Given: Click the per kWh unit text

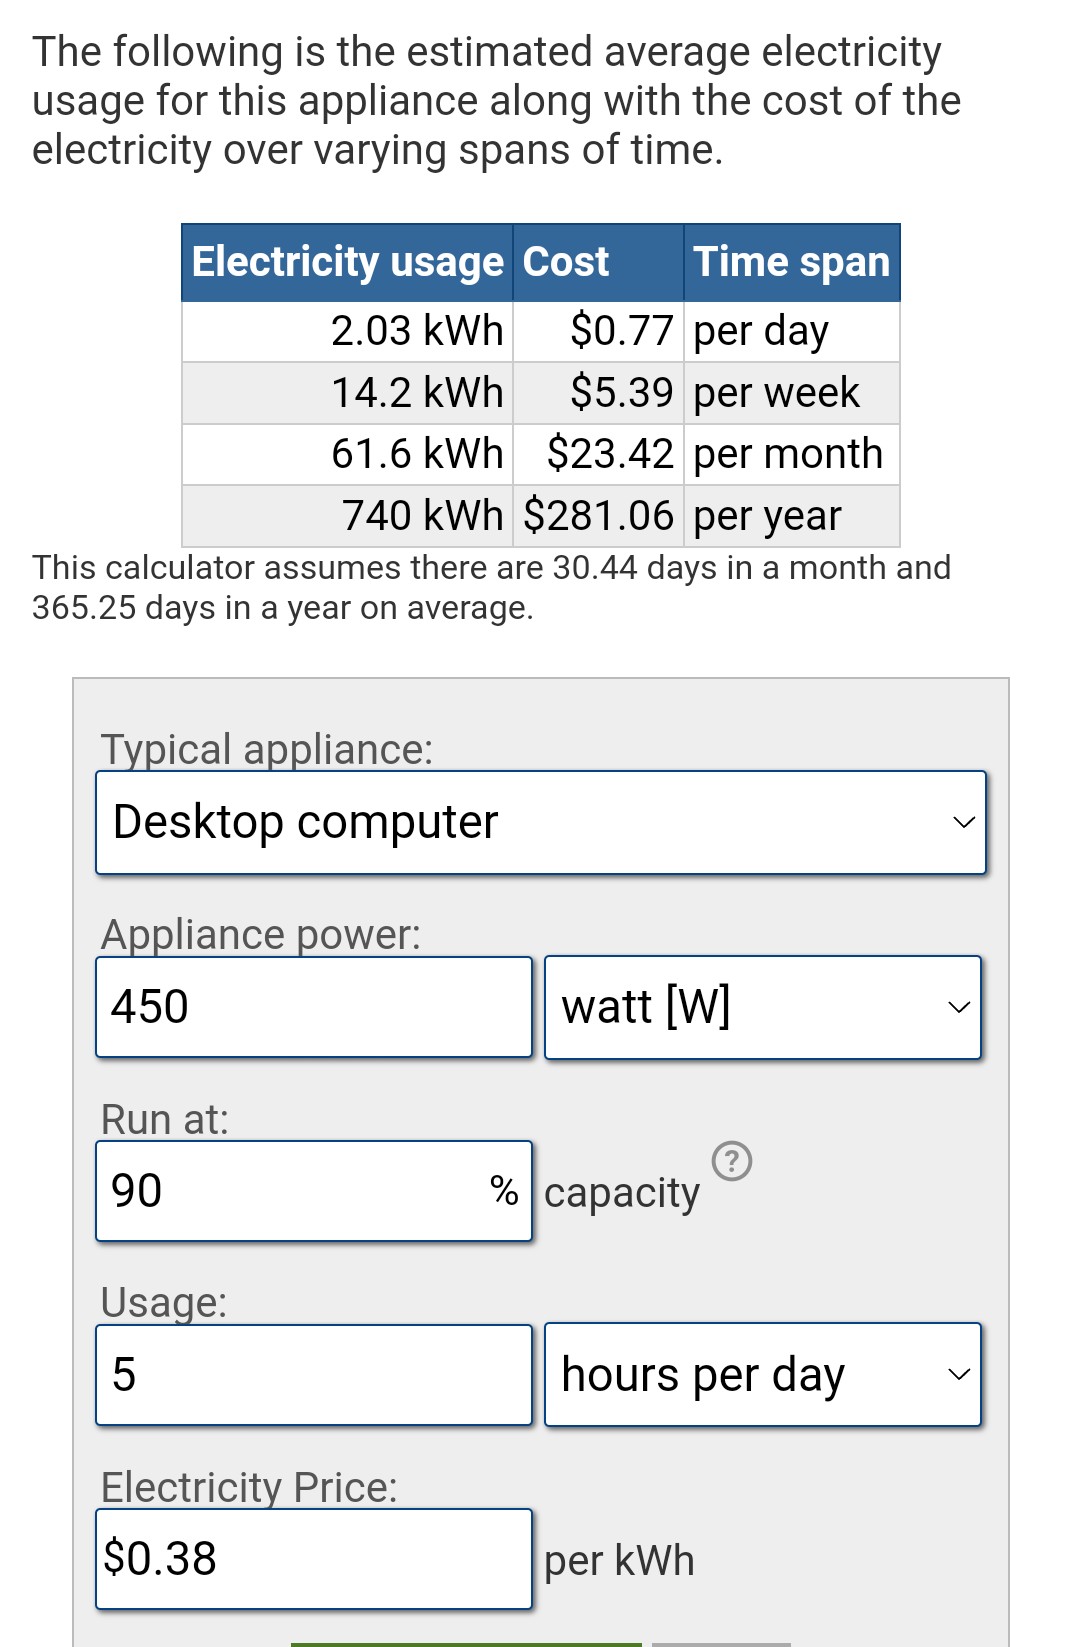Looking at the screenshot, I should point(619,1560).
